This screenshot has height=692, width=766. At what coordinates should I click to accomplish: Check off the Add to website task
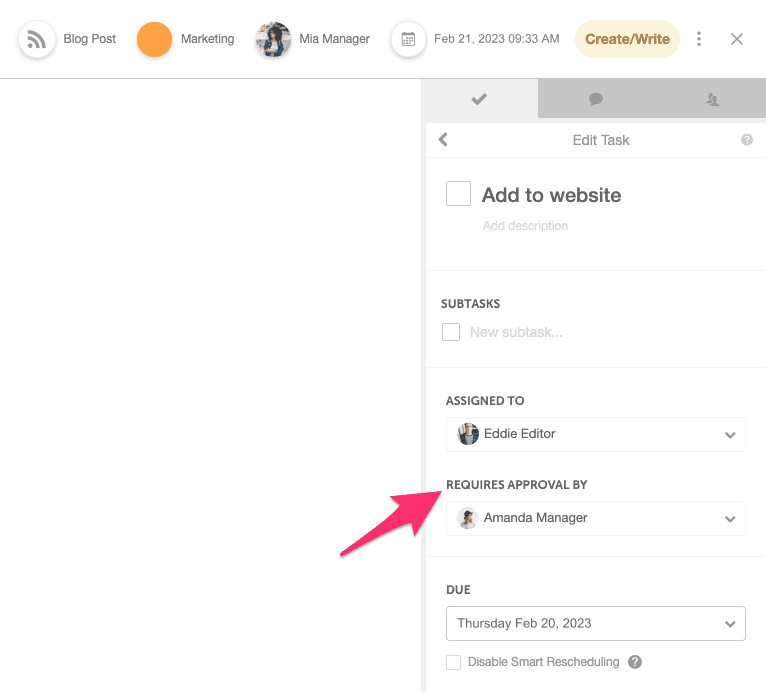coord(458,194)
